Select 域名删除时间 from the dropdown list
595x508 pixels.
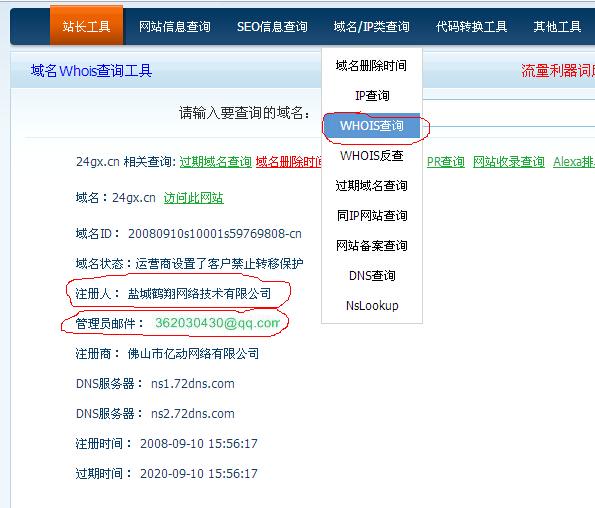[x=371, y=65]
